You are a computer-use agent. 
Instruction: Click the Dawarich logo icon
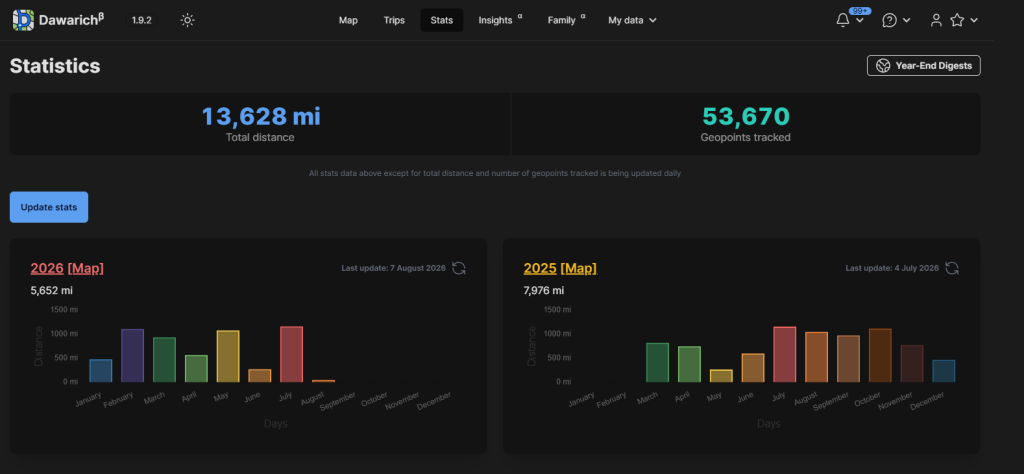pyautogui.click(x=24, y=20)
